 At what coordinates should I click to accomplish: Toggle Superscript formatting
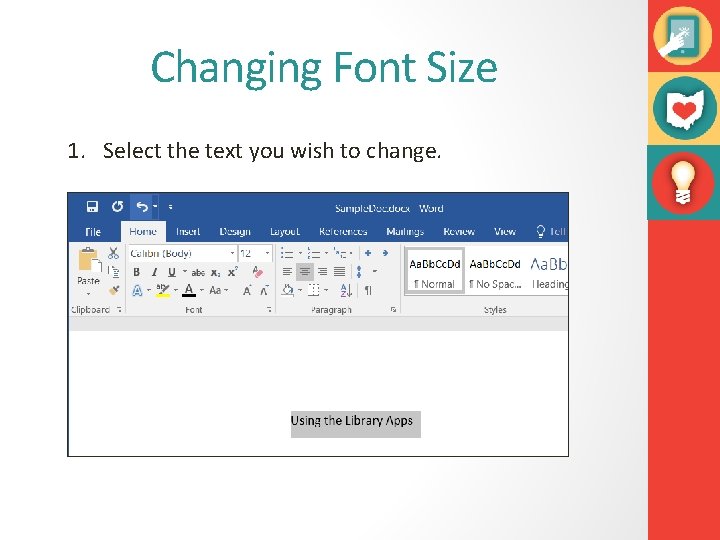tap(233, 271)
